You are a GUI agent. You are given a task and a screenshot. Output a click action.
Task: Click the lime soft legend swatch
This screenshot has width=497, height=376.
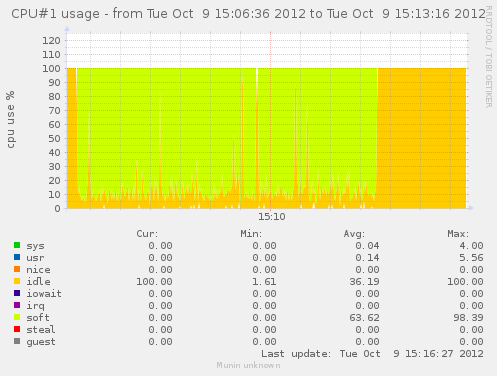[x=17, y=317]
